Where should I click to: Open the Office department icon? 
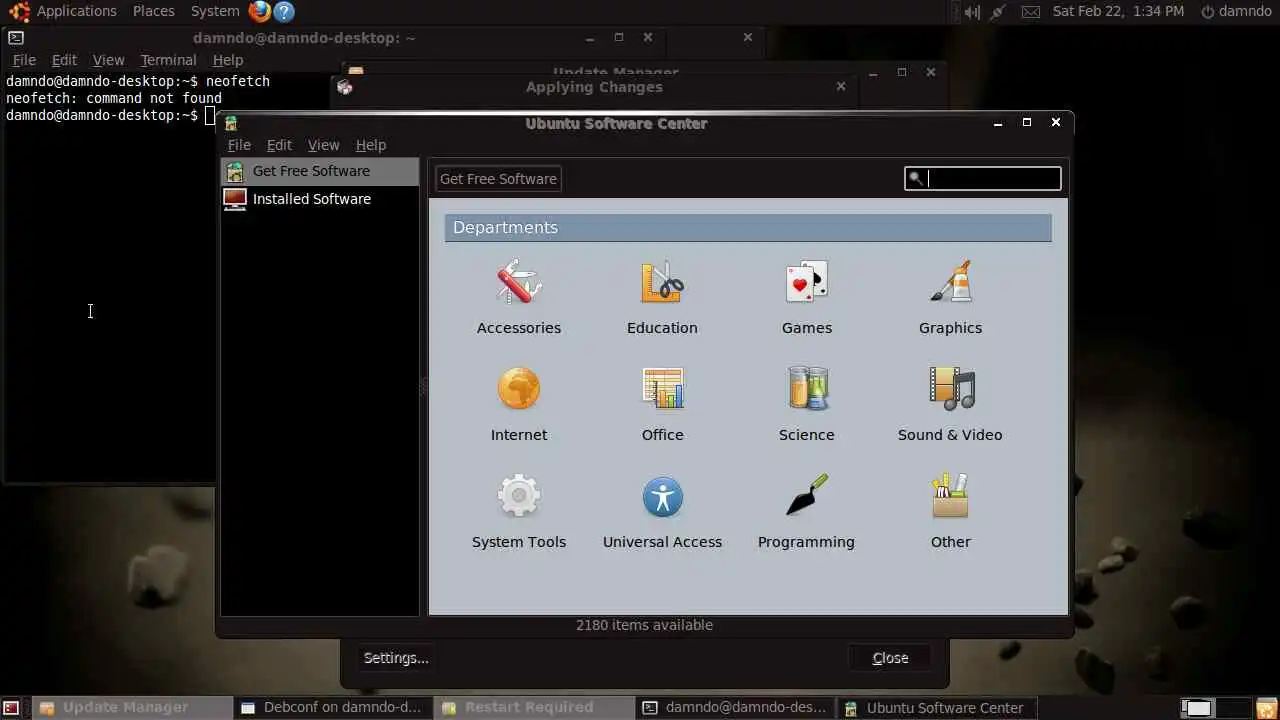(662, 389)
